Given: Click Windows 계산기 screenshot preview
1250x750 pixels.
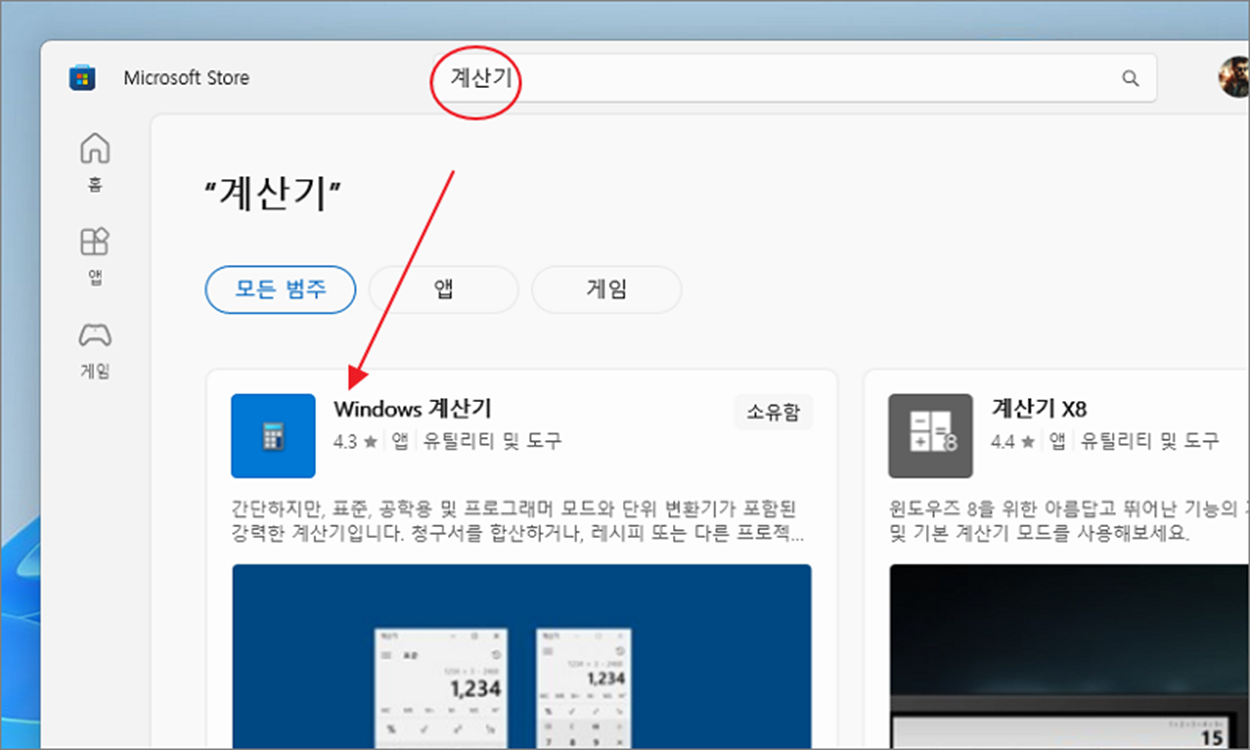Looking at the screenshot, I should click(x=522, y=657).
